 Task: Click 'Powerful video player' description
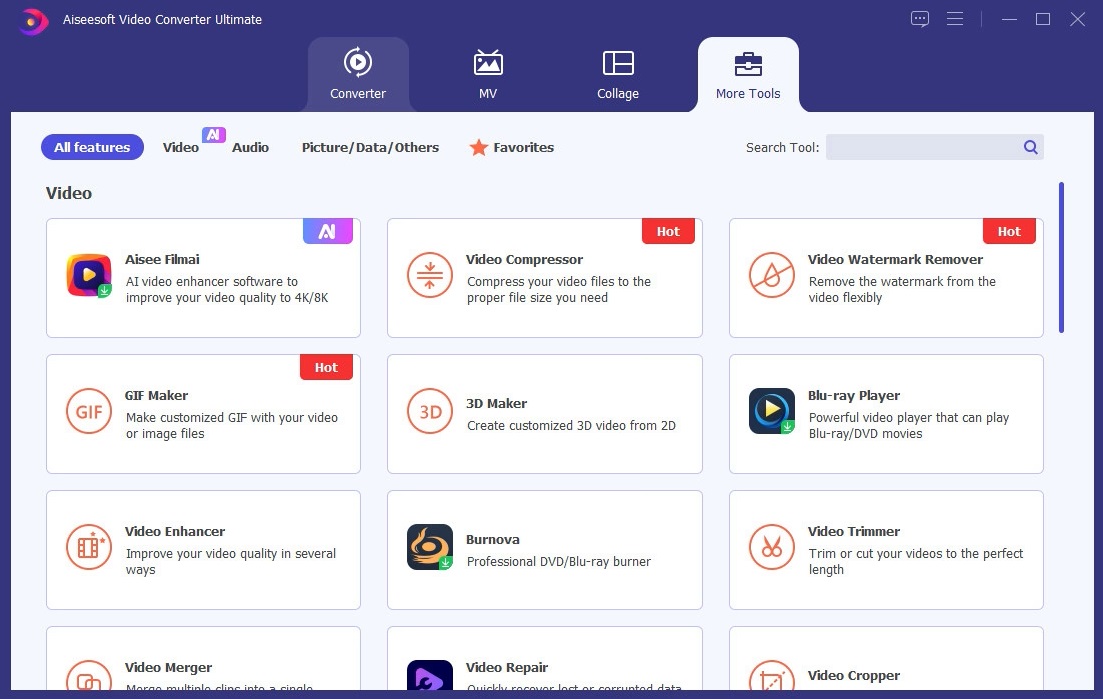908,425
